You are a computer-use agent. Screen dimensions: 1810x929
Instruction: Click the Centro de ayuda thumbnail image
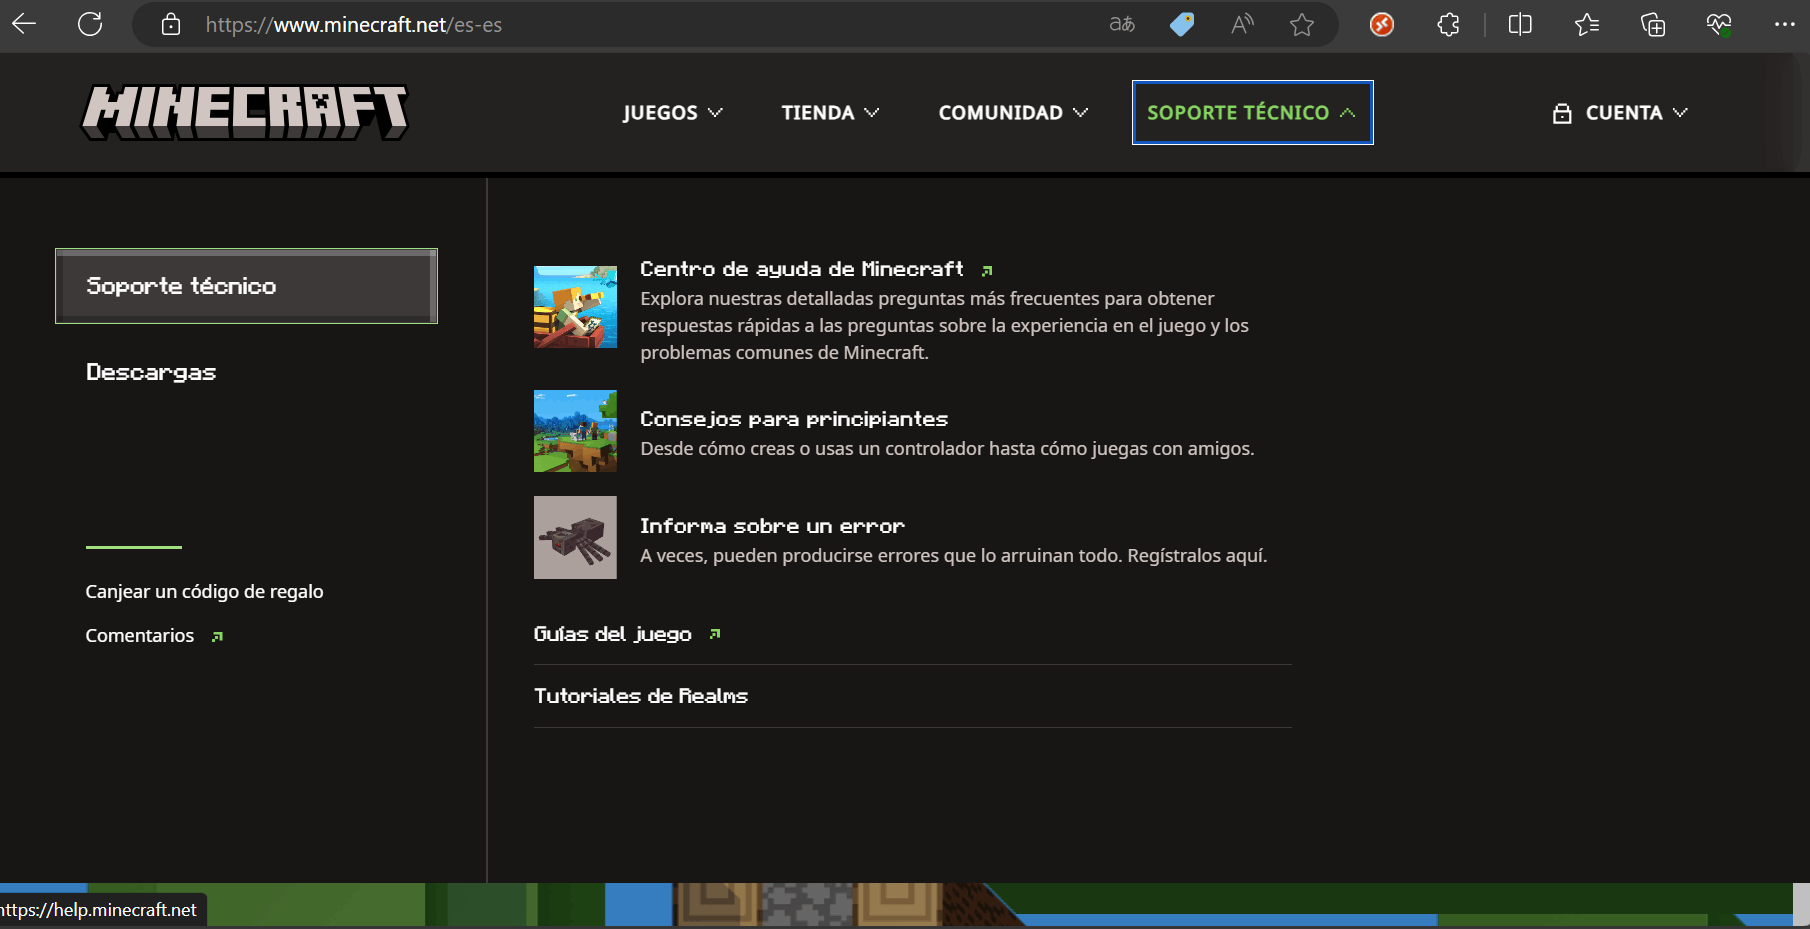coord(575,307)
